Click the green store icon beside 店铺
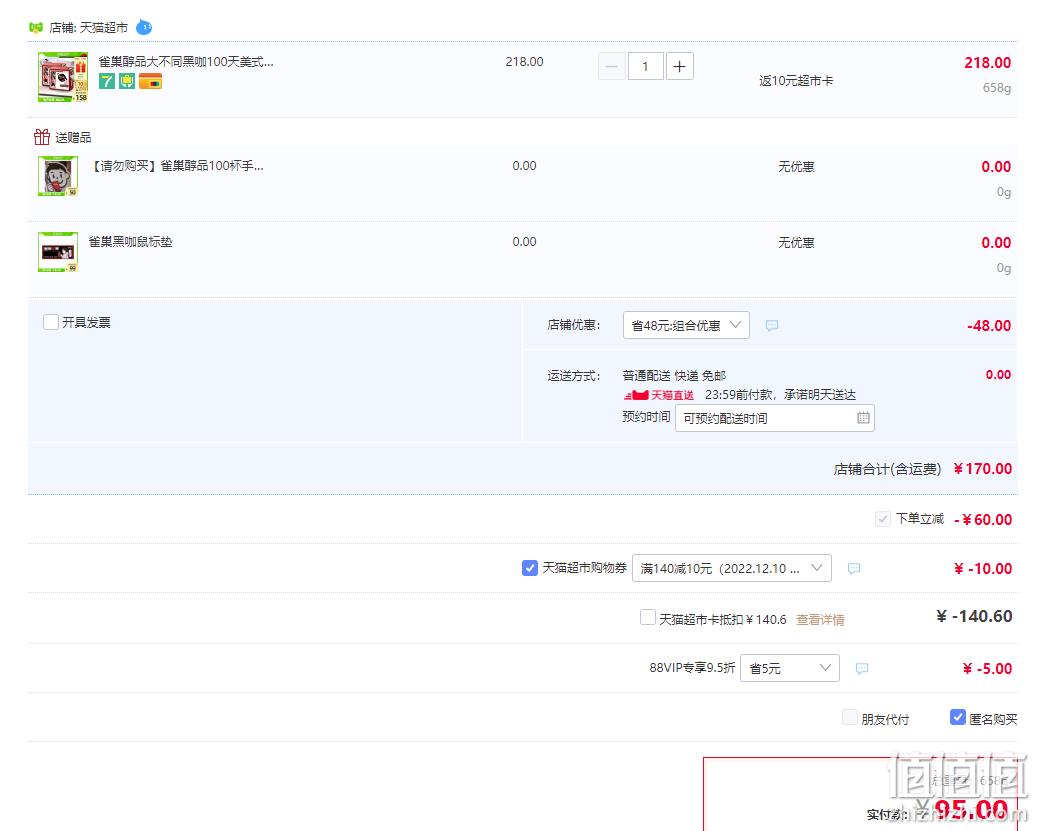This screenshot has width=1037, height=831. tap(36, 28)
